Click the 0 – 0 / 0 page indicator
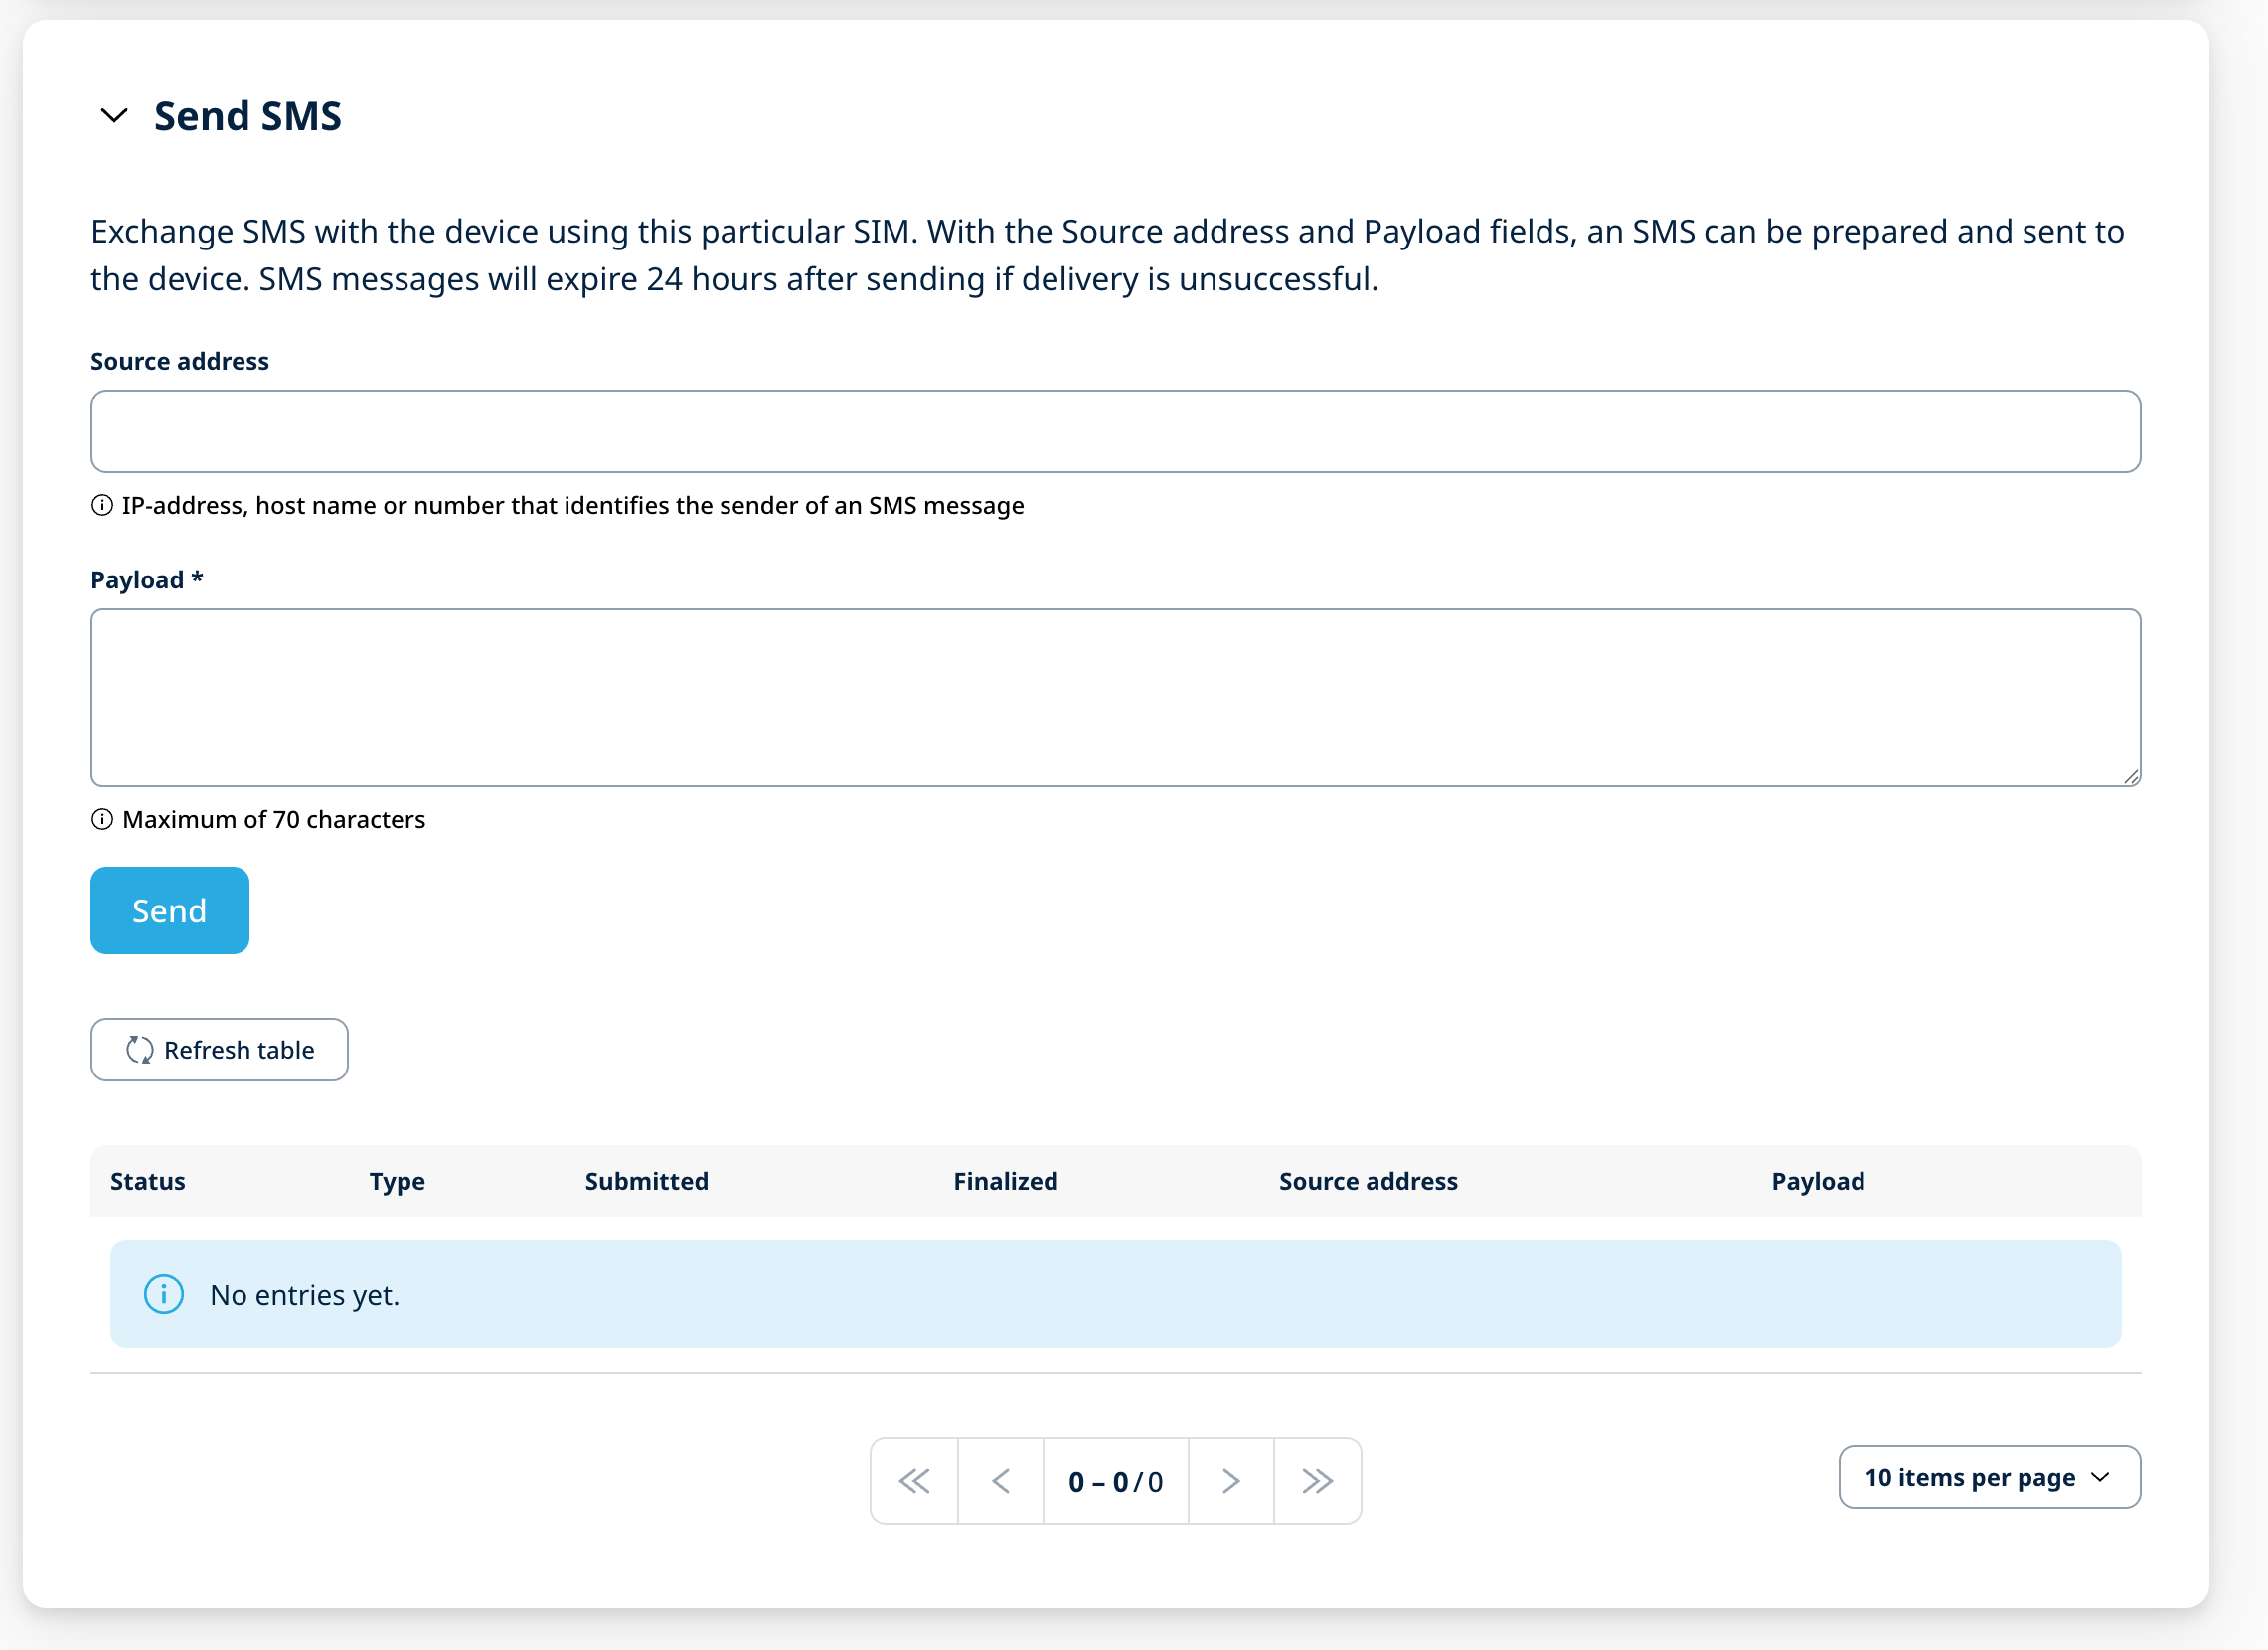This screenshot has width=2268, height=1650. point(1115,1481)
